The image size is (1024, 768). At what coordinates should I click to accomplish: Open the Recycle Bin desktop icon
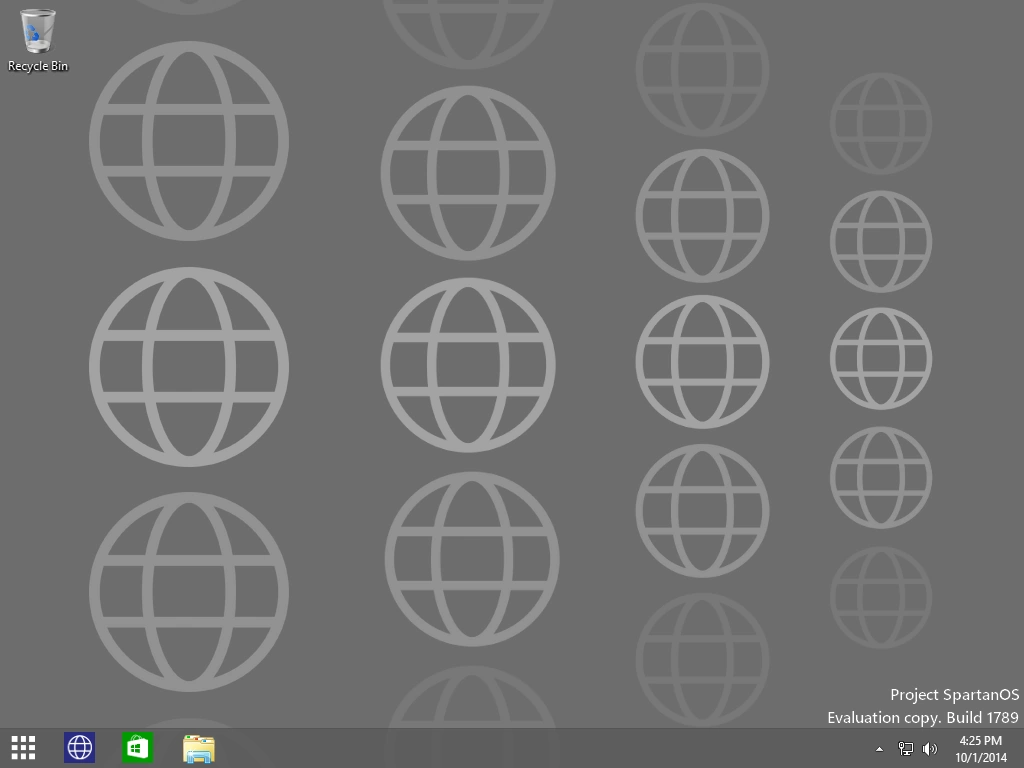pos(37,39)
